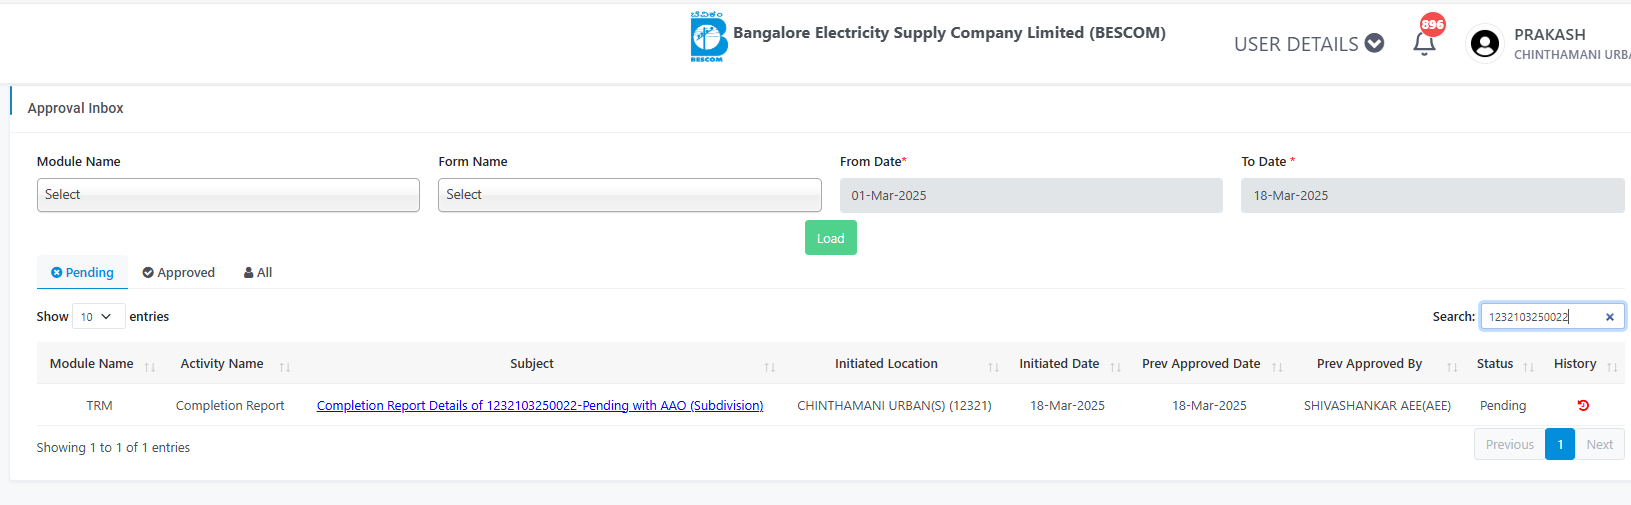Image resolution: width=1631 pixels, height=505 pixels.
Task: Clear the search box with the X icon
Action: [x=1610, y=317]
